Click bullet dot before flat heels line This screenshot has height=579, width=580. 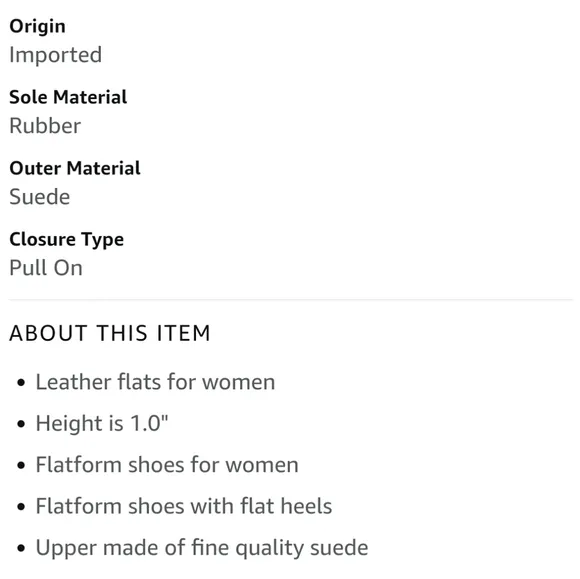21,507
